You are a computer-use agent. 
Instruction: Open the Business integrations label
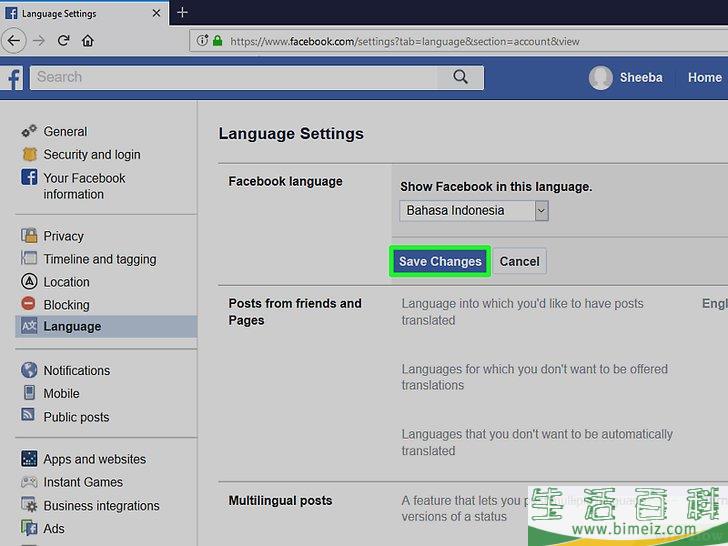tap(101, 506)
